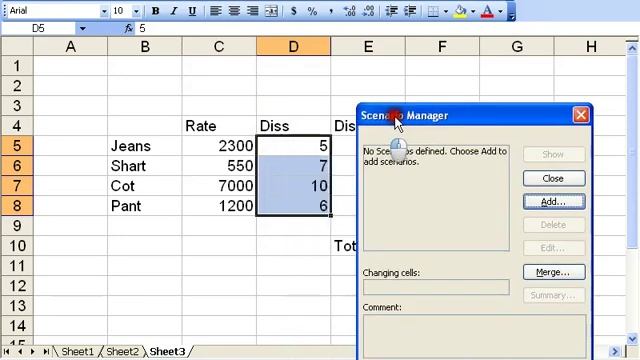
Task: Align cell text left
Action: coord(215,11)
